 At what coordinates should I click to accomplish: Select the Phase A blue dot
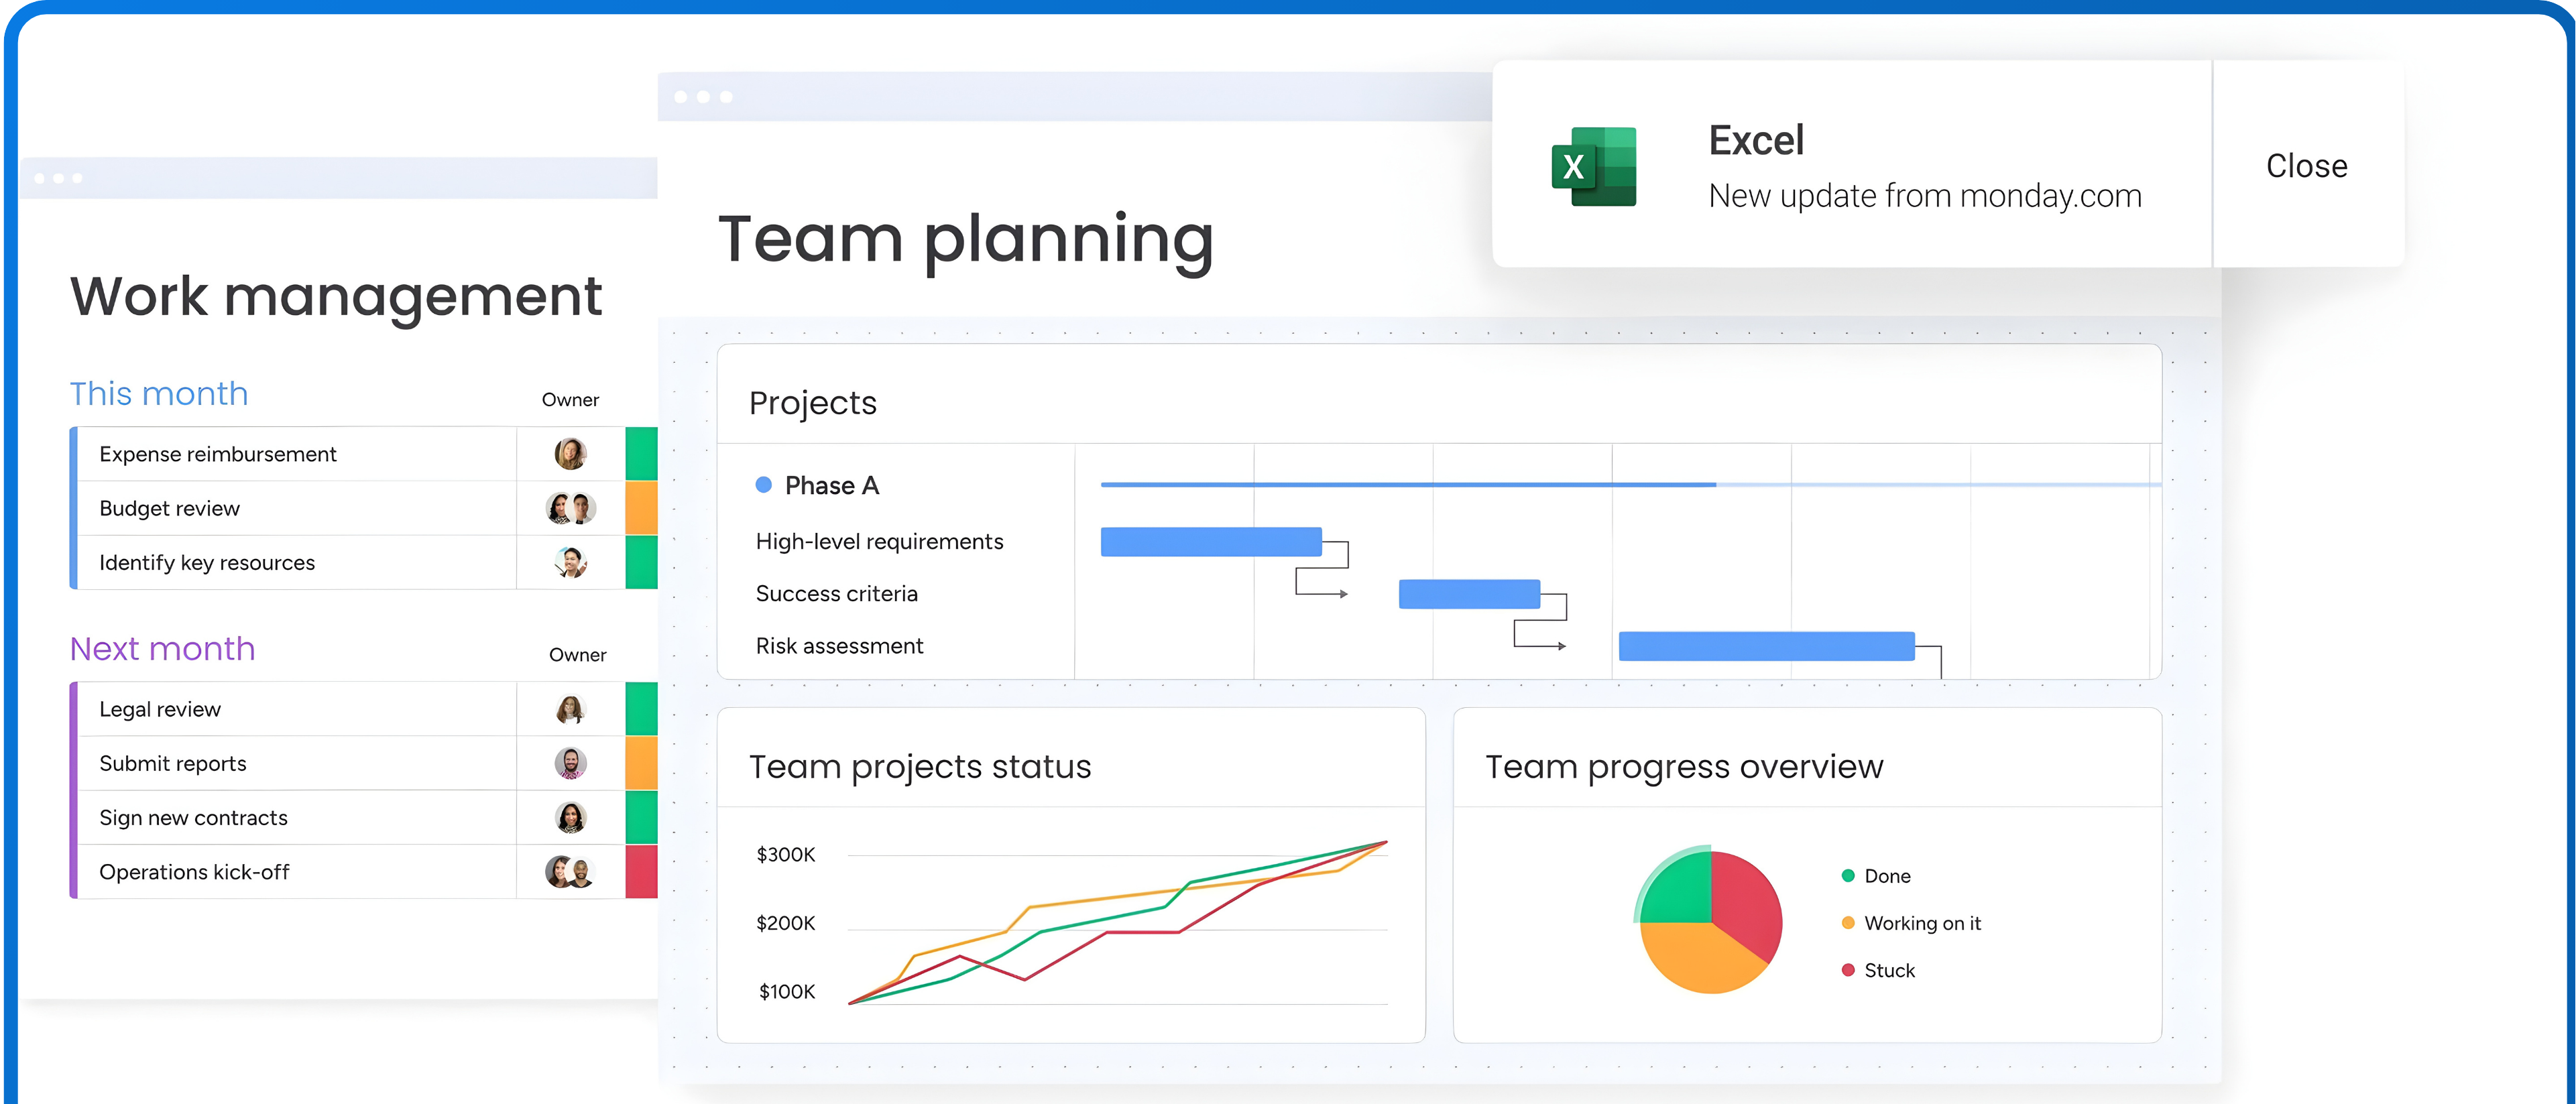[x=764, y=485]
